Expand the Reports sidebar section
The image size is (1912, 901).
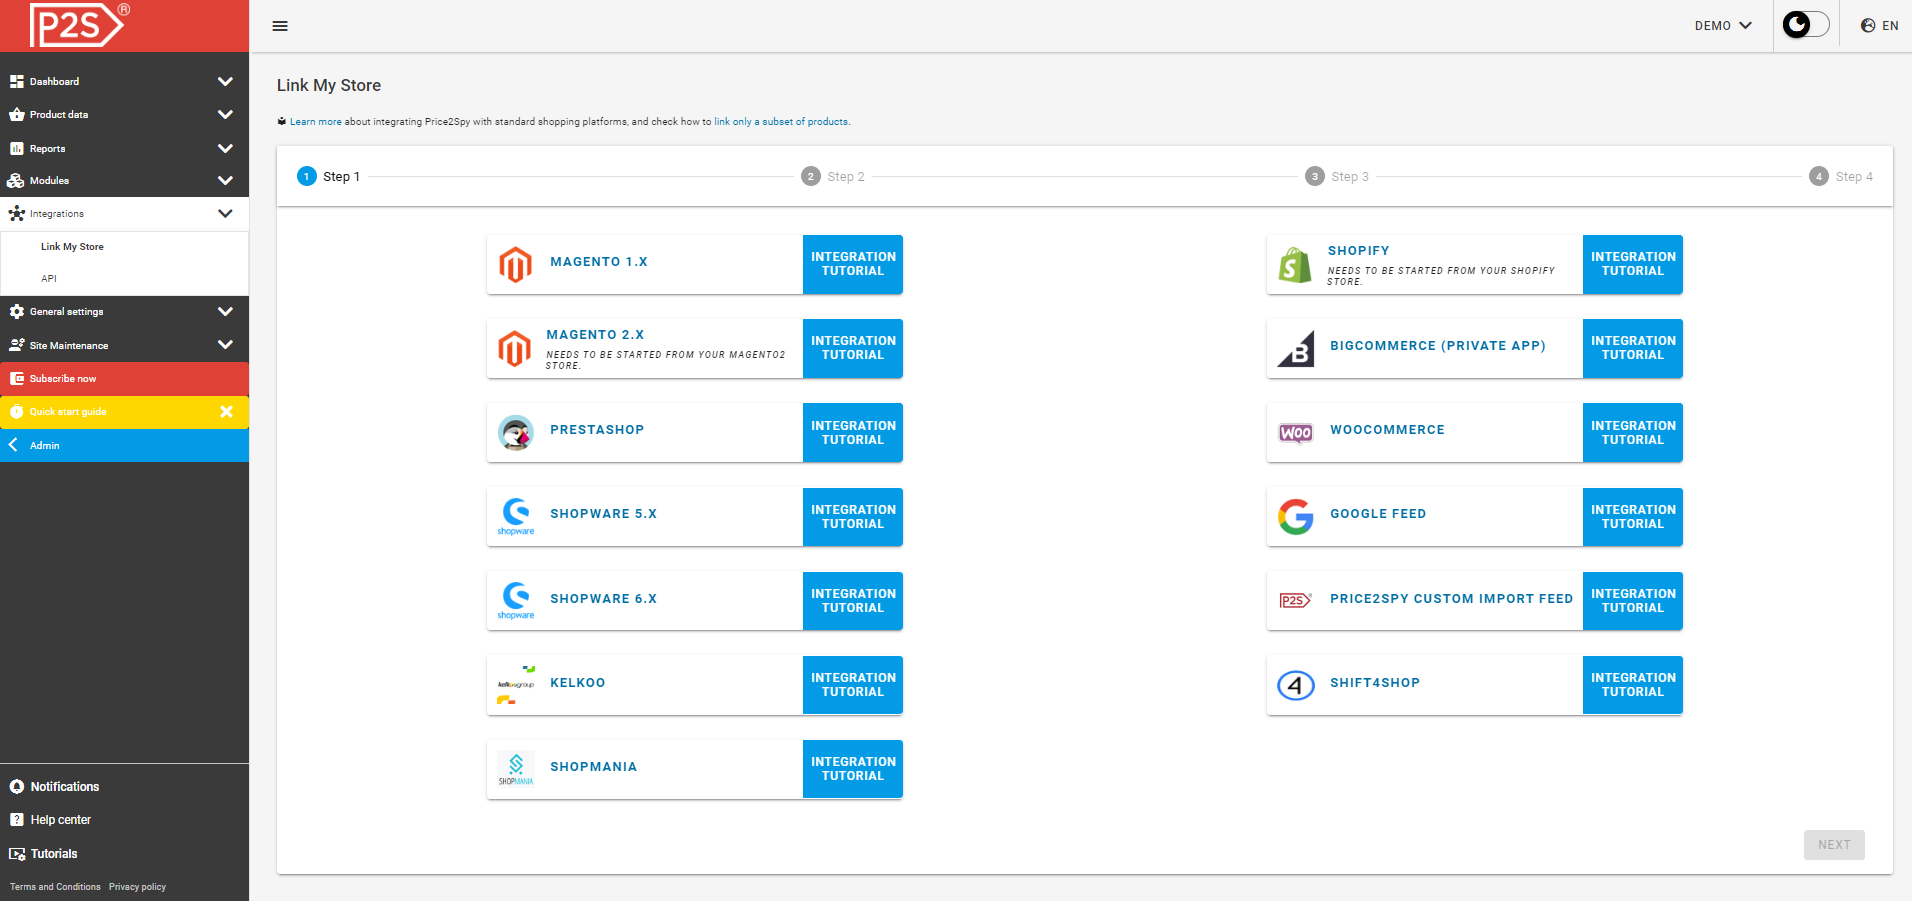coord(225,148)
